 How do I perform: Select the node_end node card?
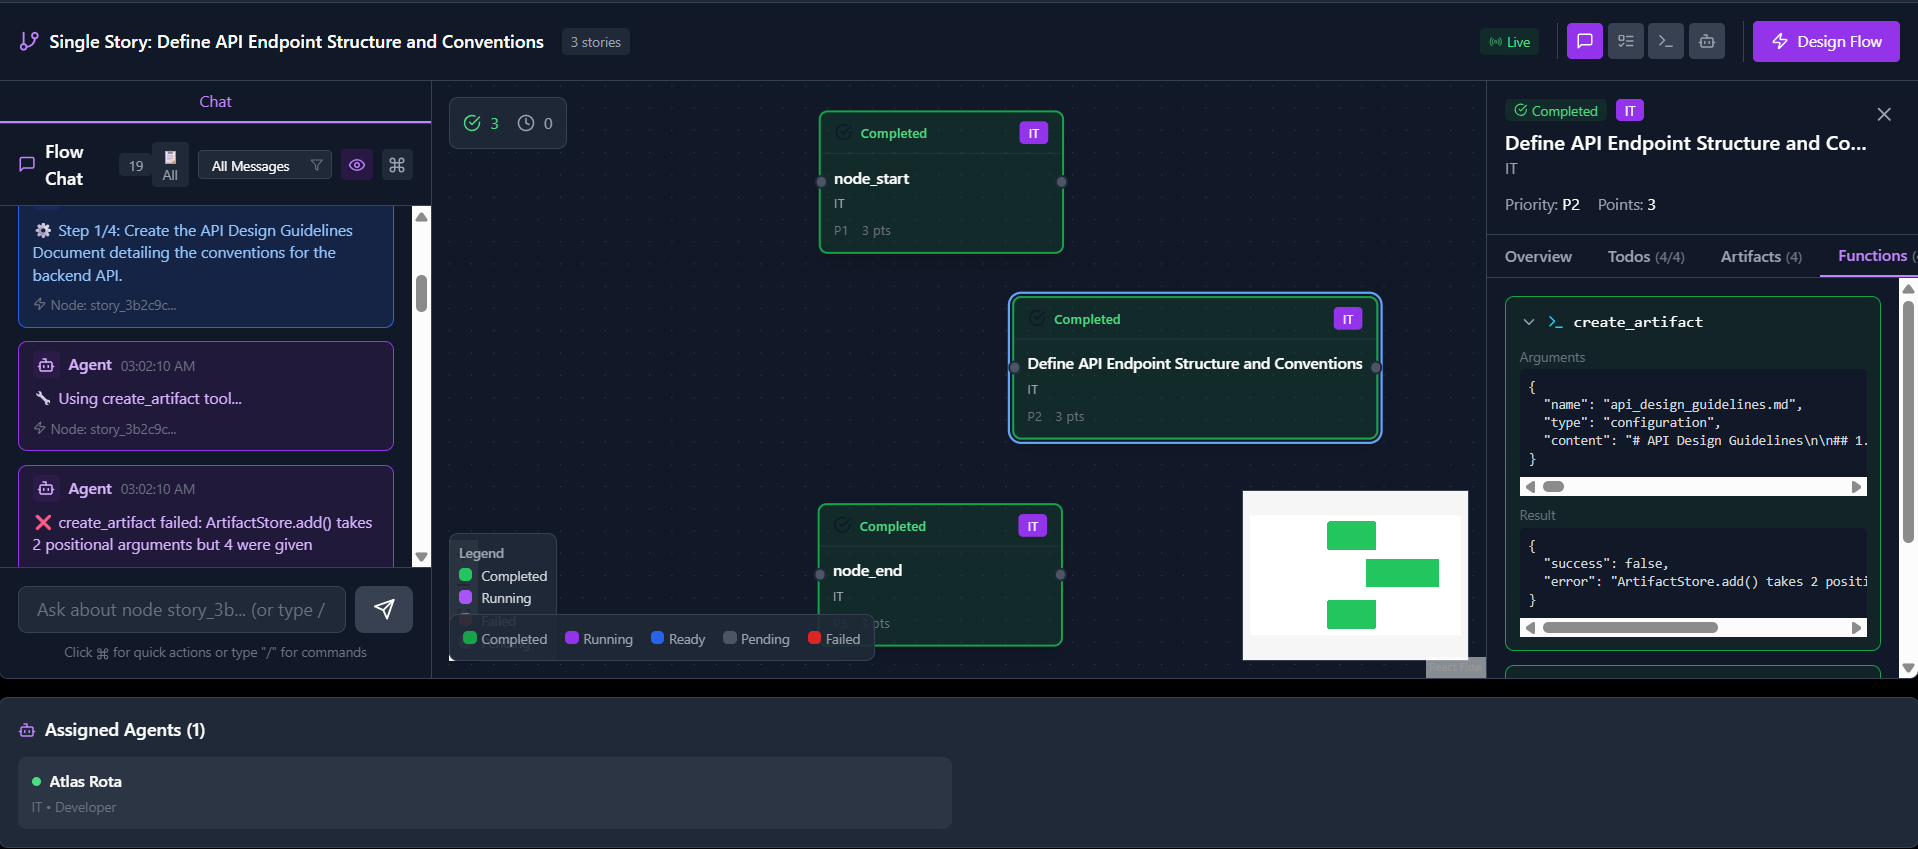pyautogui.click(x=940, y=575)
